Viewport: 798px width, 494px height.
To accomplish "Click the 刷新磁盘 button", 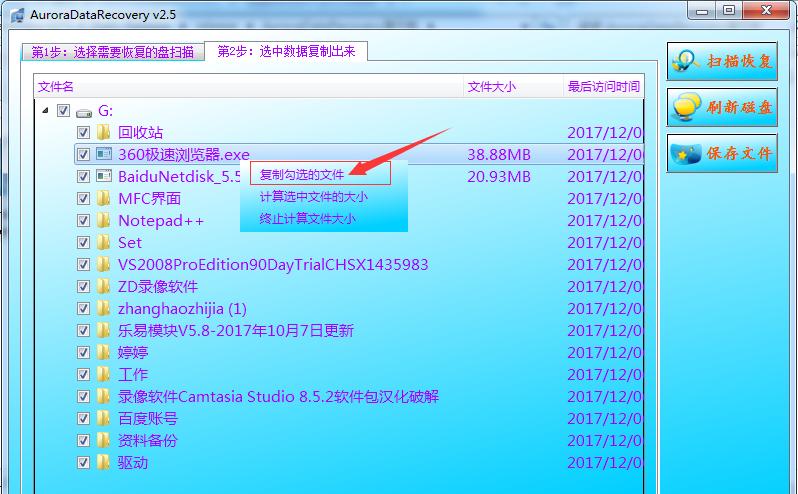I will click(722, 107).
